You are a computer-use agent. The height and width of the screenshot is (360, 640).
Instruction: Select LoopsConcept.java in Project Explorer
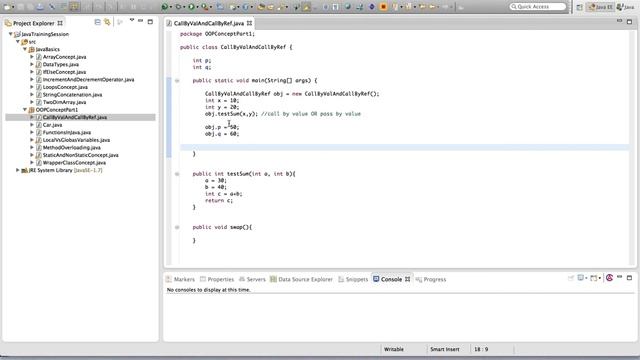click(65, 87)
